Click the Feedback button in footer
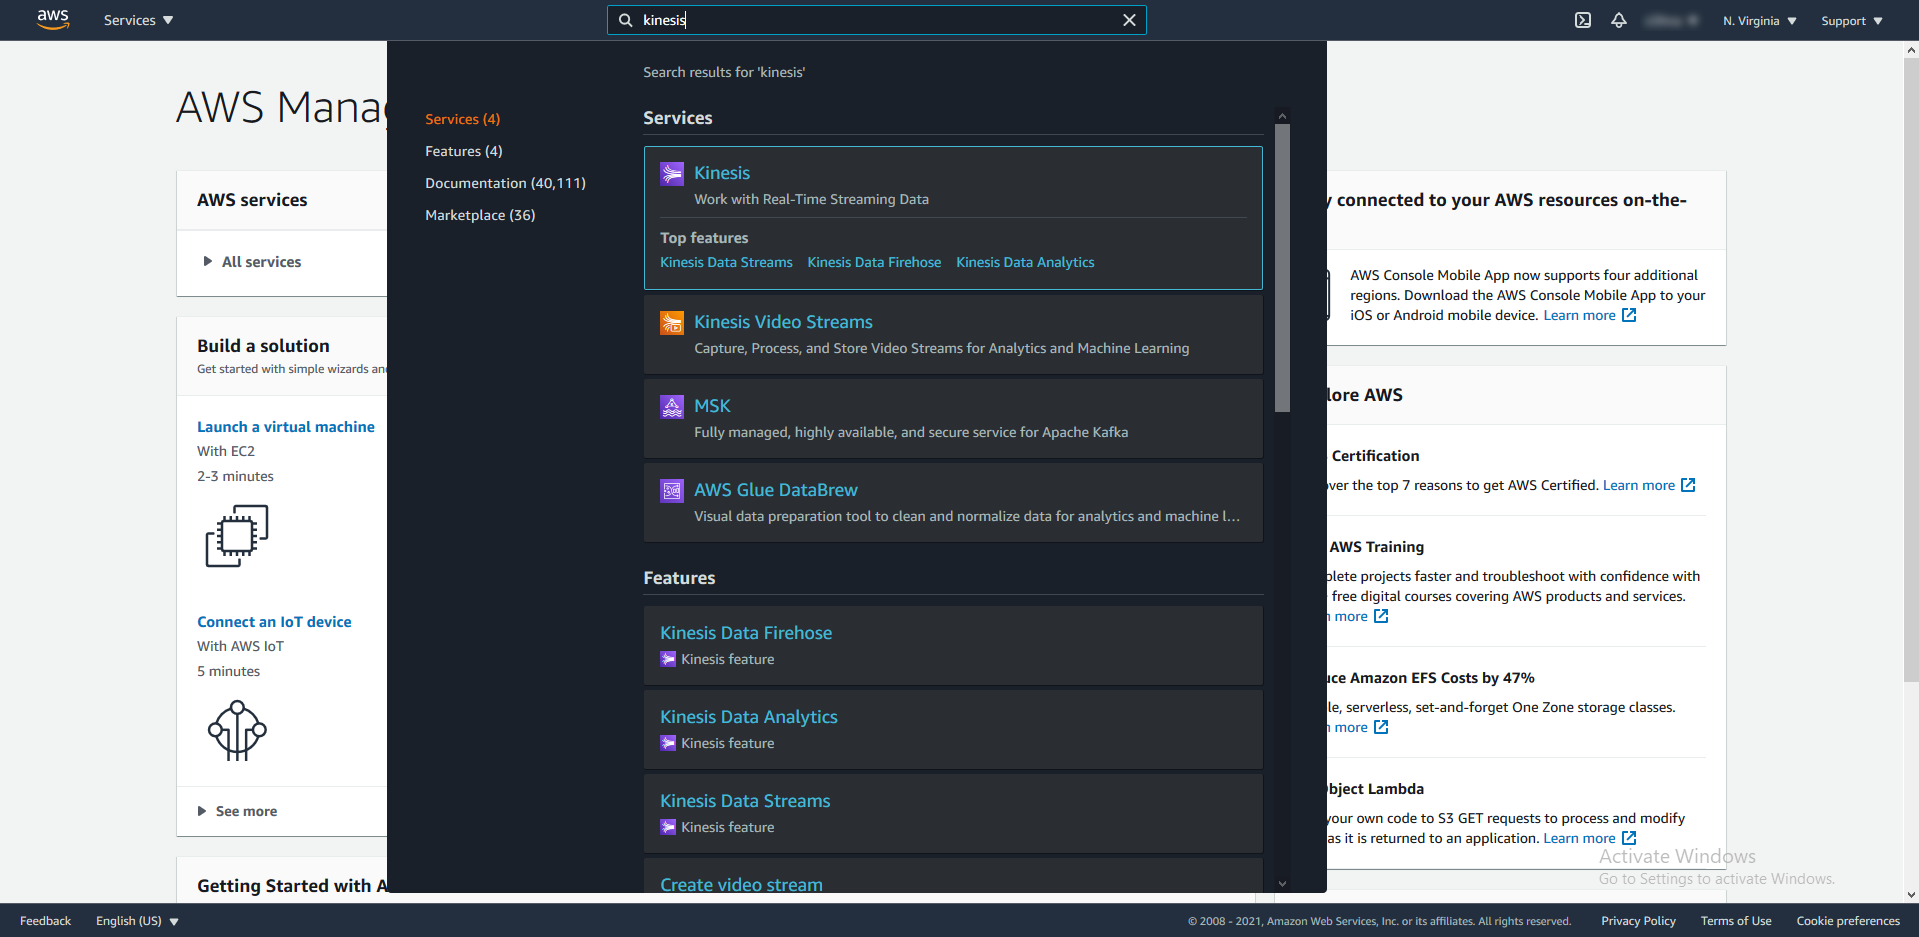This screenshot has height=937, width=1919. tap(45, 921)
